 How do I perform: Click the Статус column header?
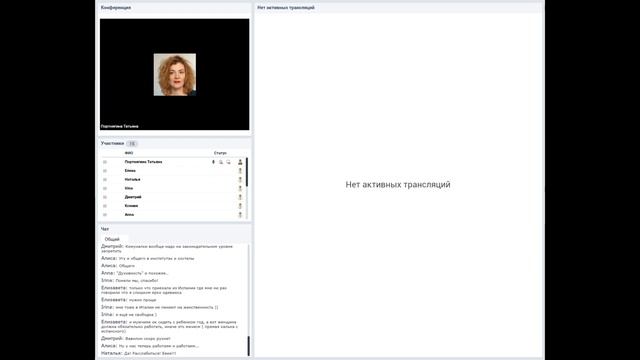(x=220, y=153)
